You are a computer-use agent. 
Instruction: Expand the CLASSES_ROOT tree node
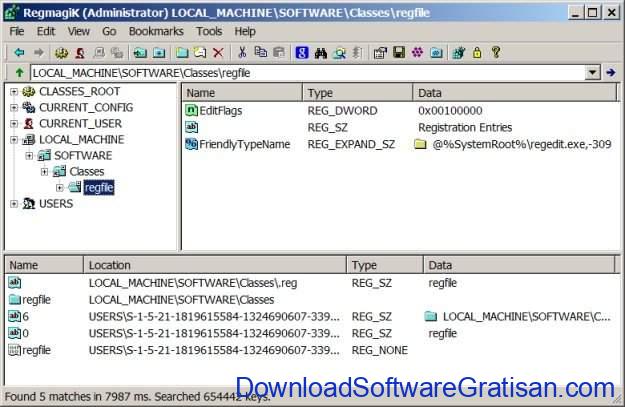point(13,92)
